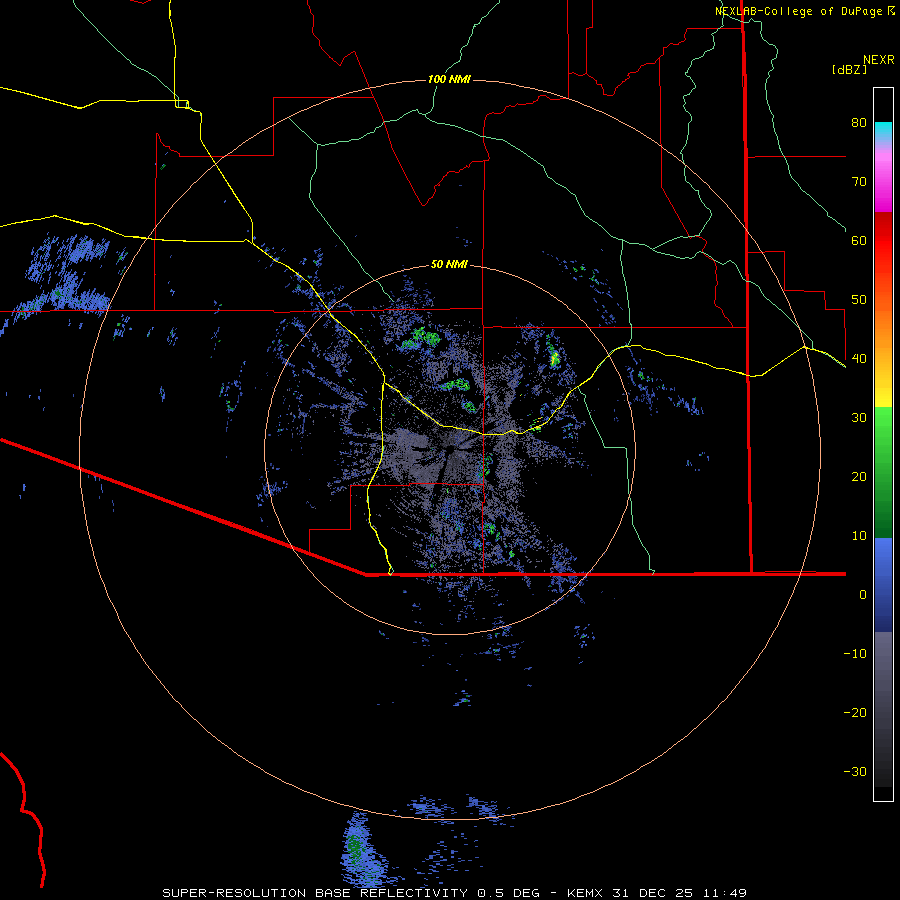Viewport: 900px width, 900px height.
Task: Click the 50 NMI range ring label
Action: [x=449, y=264]
